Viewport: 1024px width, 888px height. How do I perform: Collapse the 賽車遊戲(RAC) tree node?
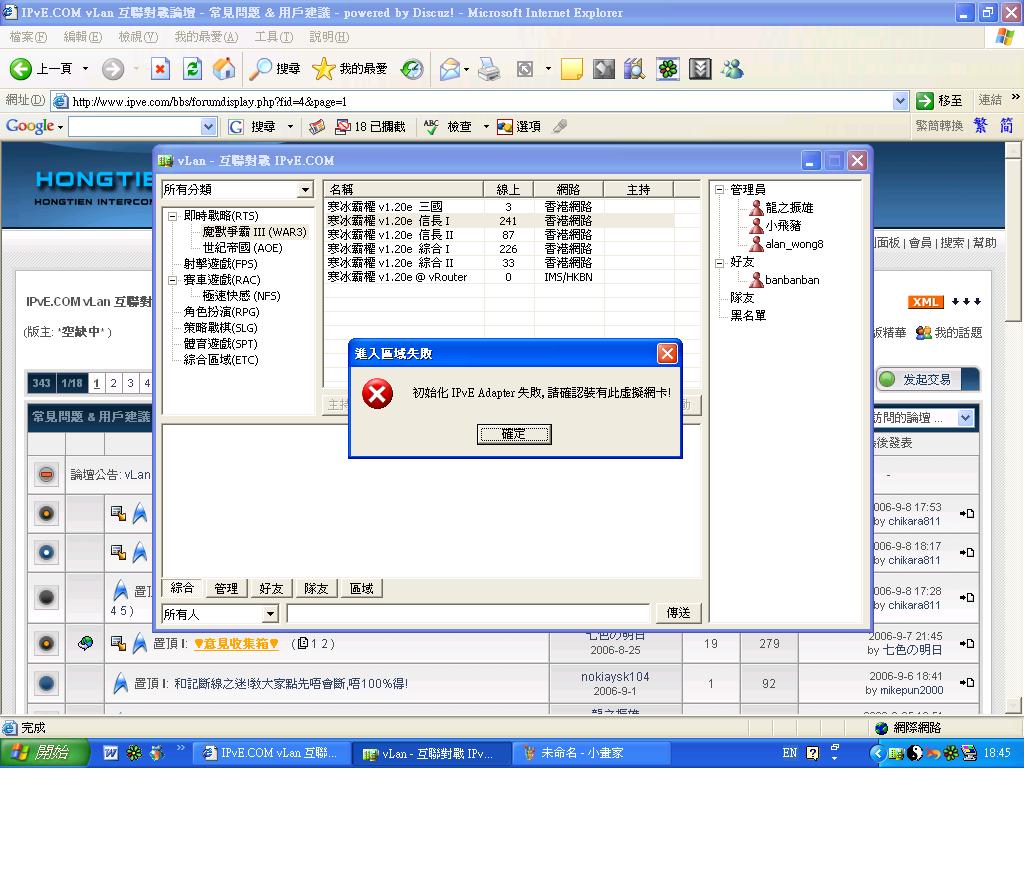[x=172, y=280]
